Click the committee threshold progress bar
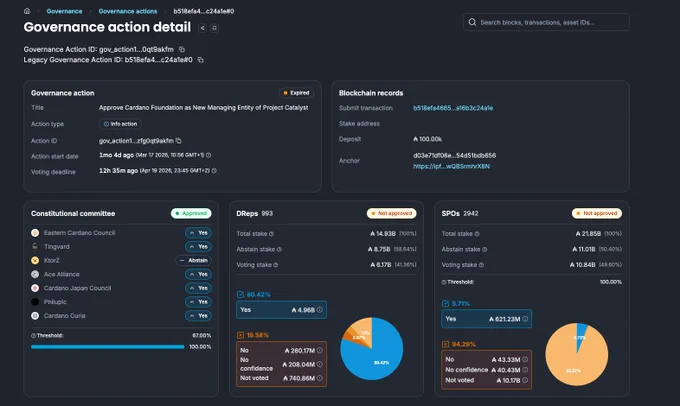 pyautogui.click(x=108, y=347)
